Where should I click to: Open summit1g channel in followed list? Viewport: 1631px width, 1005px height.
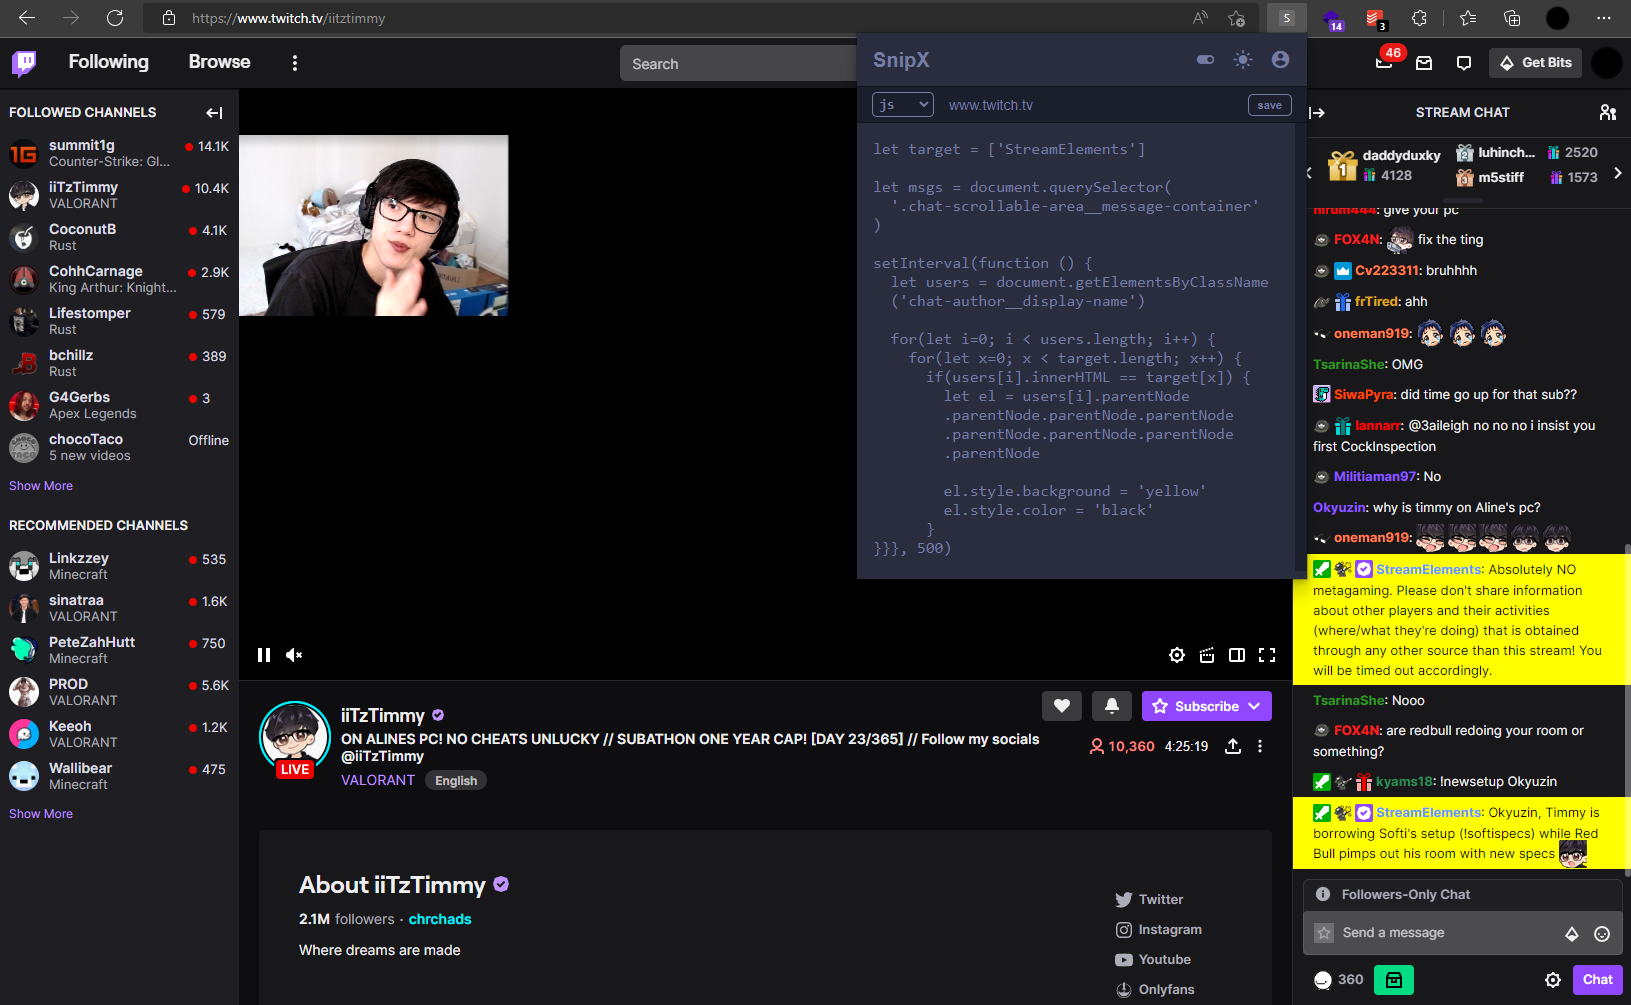pyautogui.click(x=119, y=153)
